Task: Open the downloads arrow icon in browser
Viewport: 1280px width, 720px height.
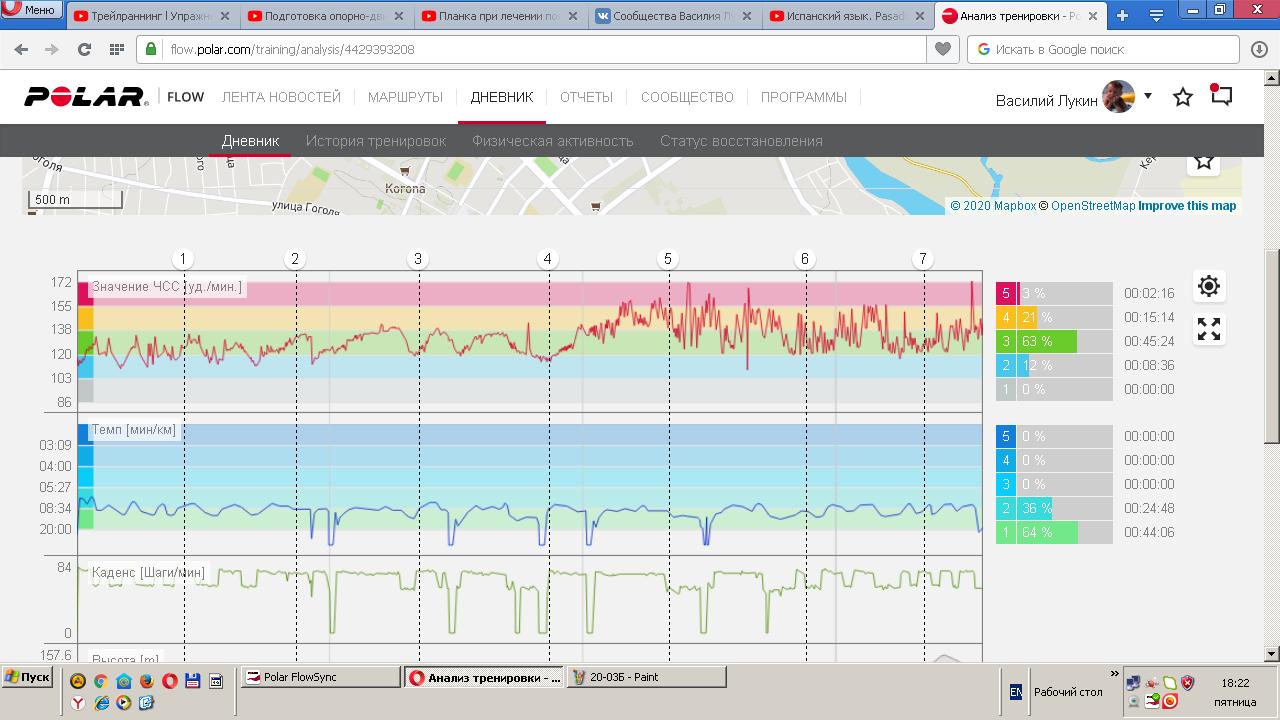Action: pos(1258,49)
